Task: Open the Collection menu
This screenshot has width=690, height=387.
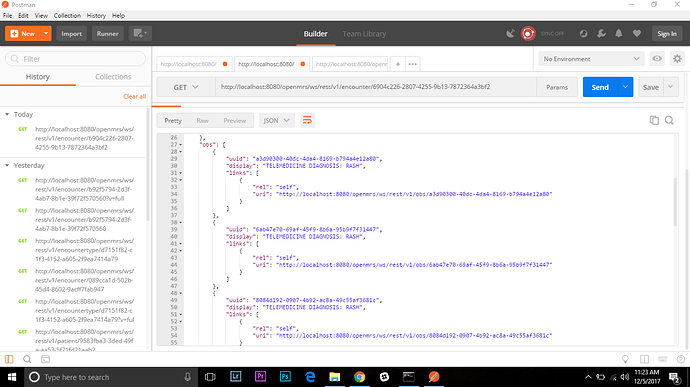Action: point(67,15)
